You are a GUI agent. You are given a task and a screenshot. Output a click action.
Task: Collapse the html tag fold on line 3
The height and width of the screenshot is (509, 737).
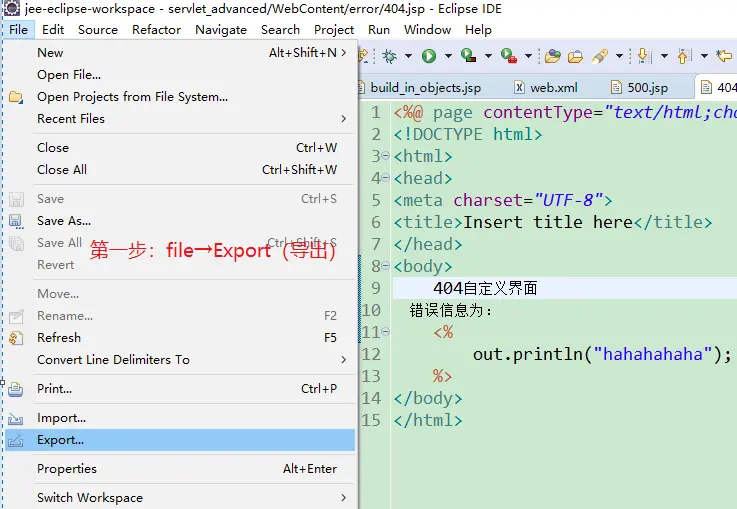pos(386,157)
